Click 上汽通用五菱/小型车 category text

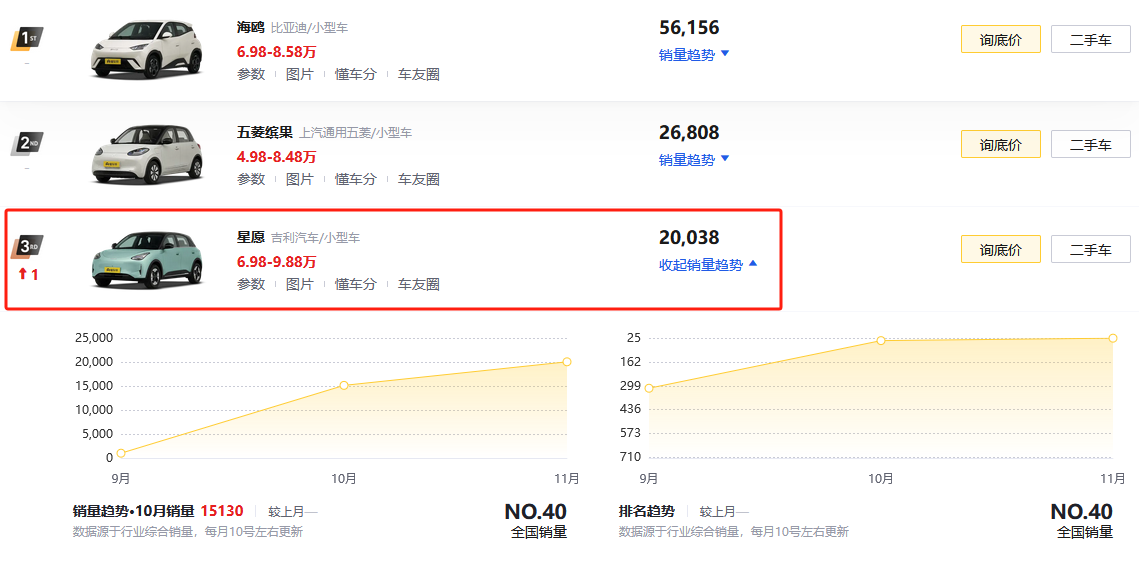point(355,134)
